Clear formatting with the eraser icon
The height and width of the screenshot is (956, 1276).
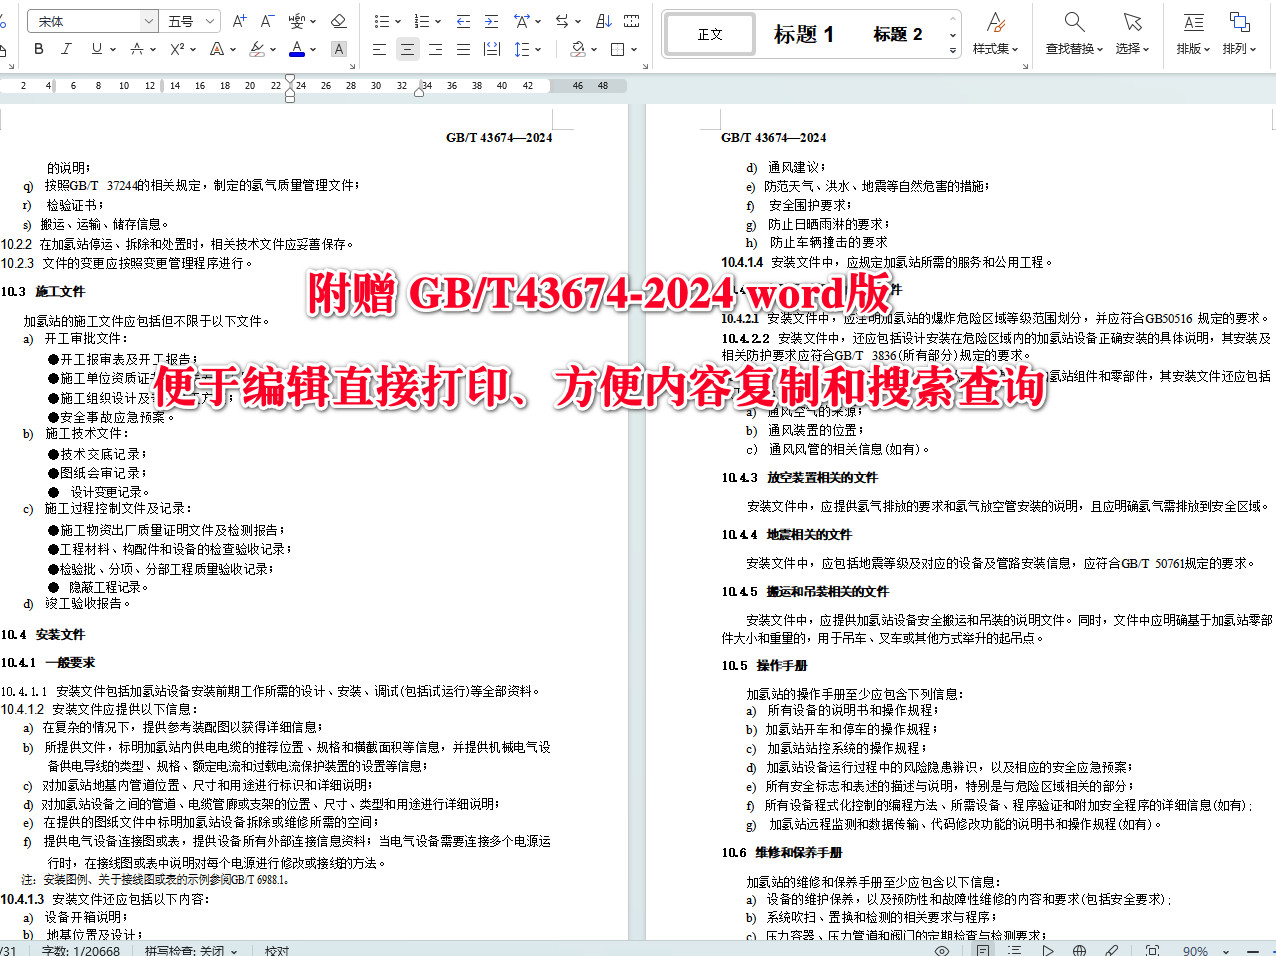coord(338,21)
